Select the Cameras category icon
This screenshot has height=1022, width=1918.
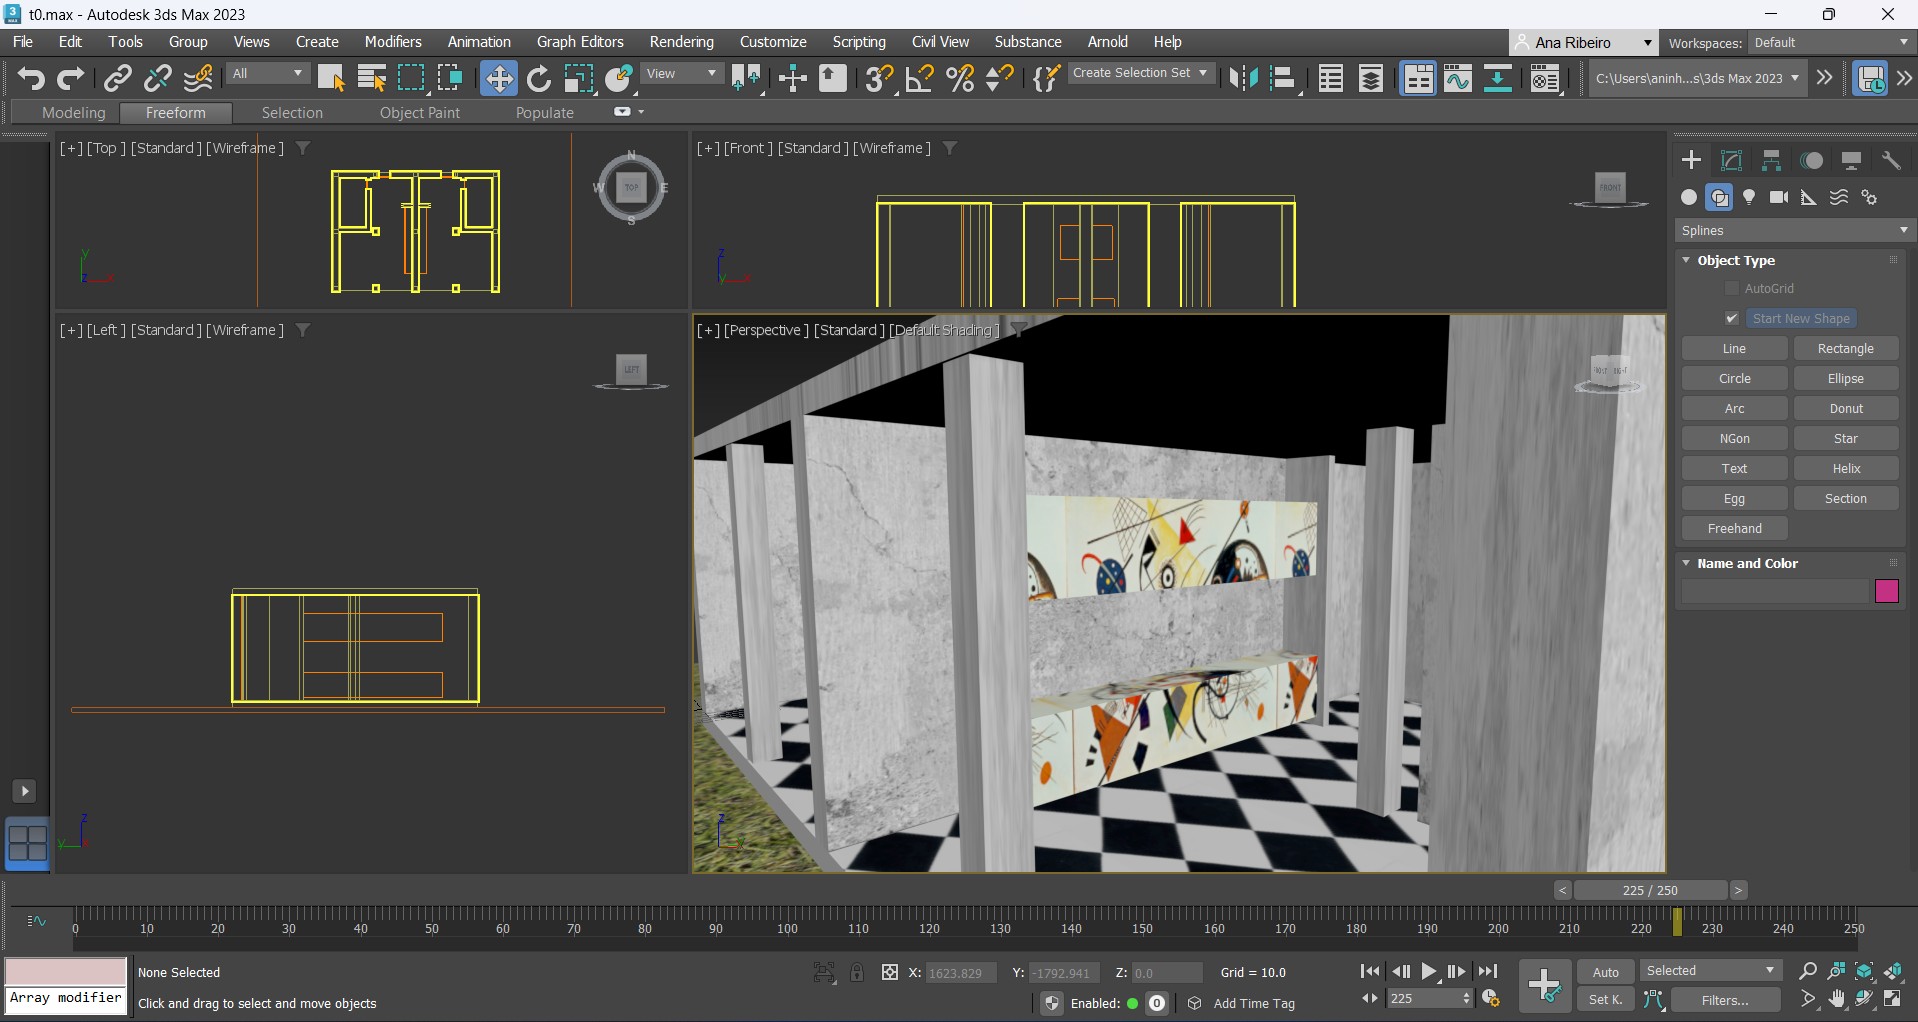(x=1779, y=197)
